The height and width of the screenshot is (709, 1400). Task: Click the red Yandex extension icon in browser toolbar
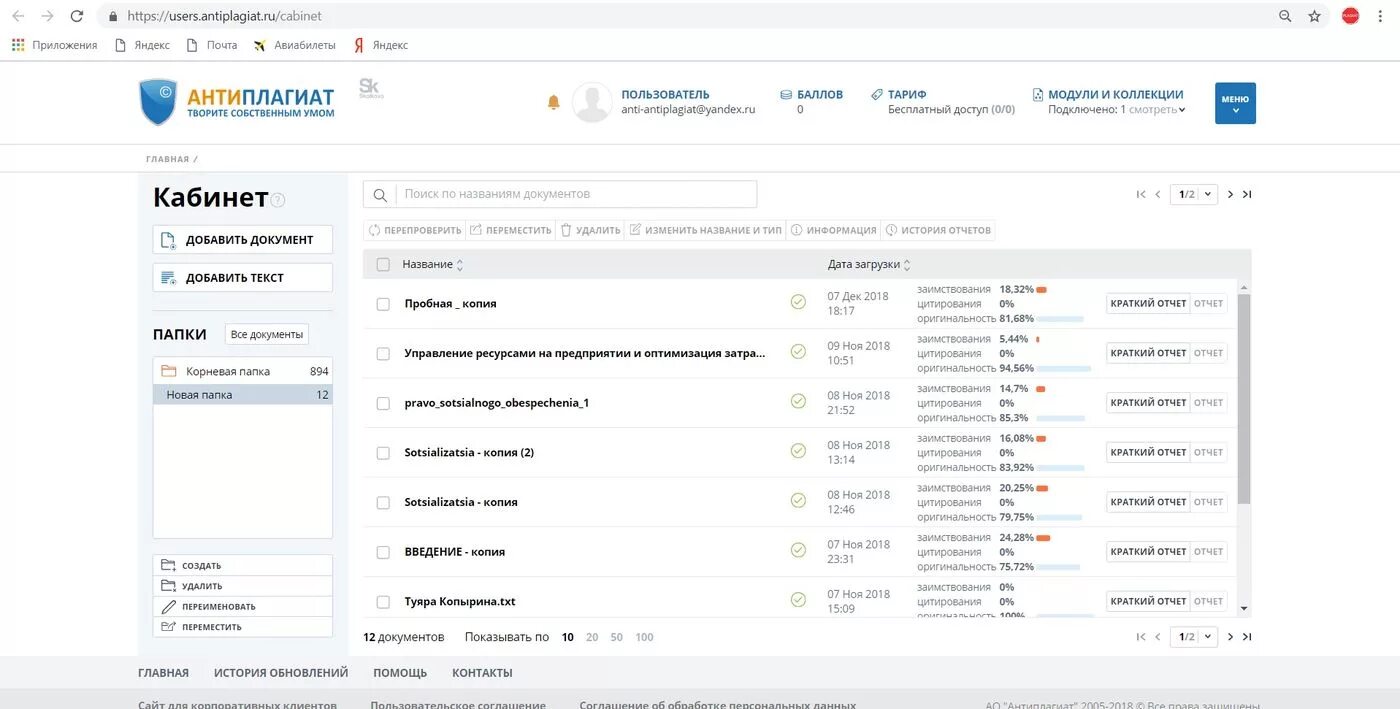coord(1349,15)
